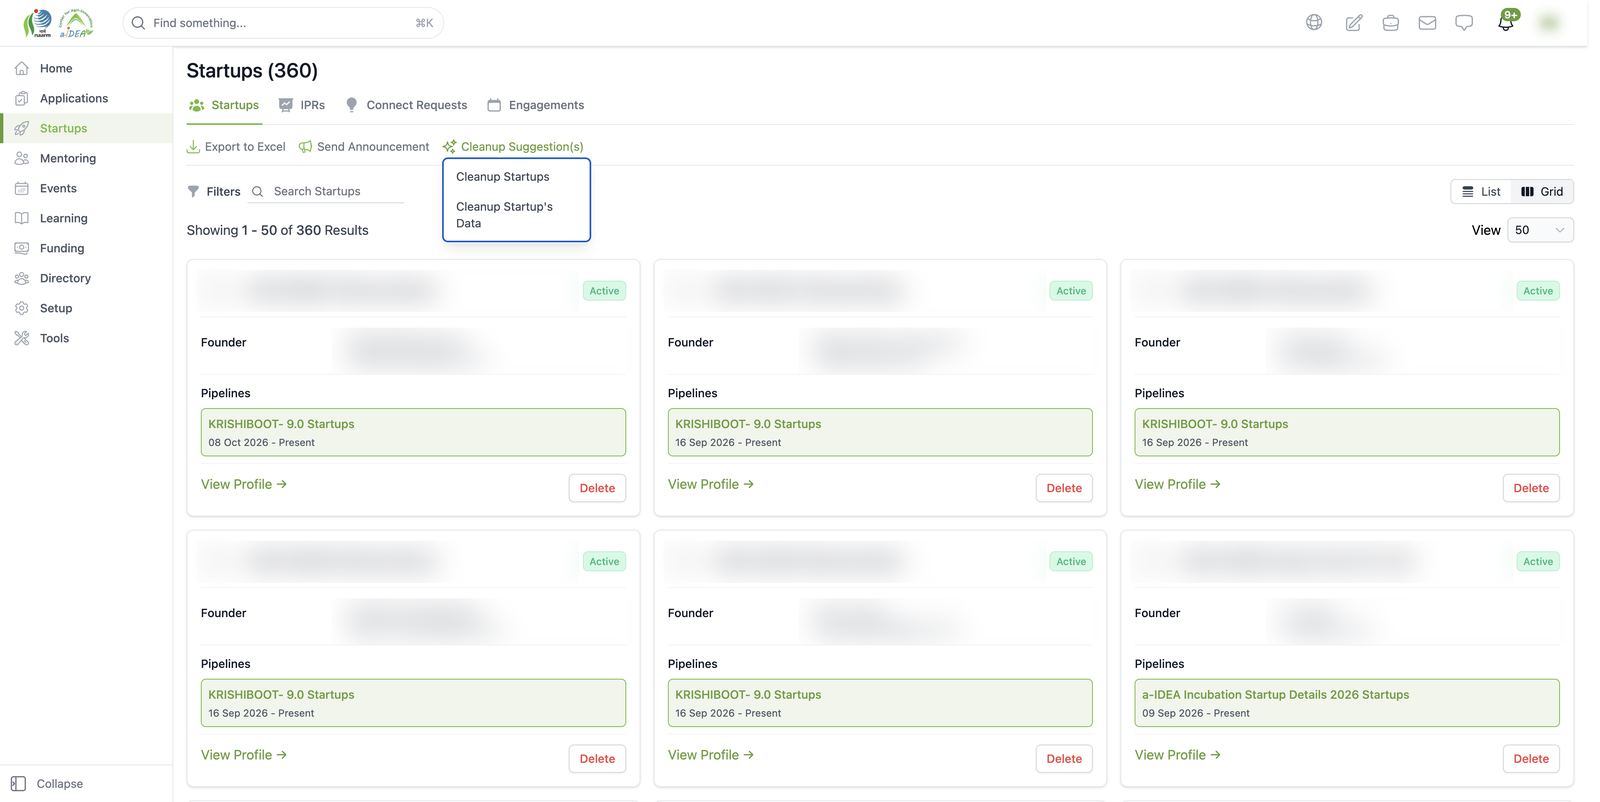Toggle the Cleanup Suggestion(s) dropdown
Screen dimensions: 1600x802
(513, 146)
